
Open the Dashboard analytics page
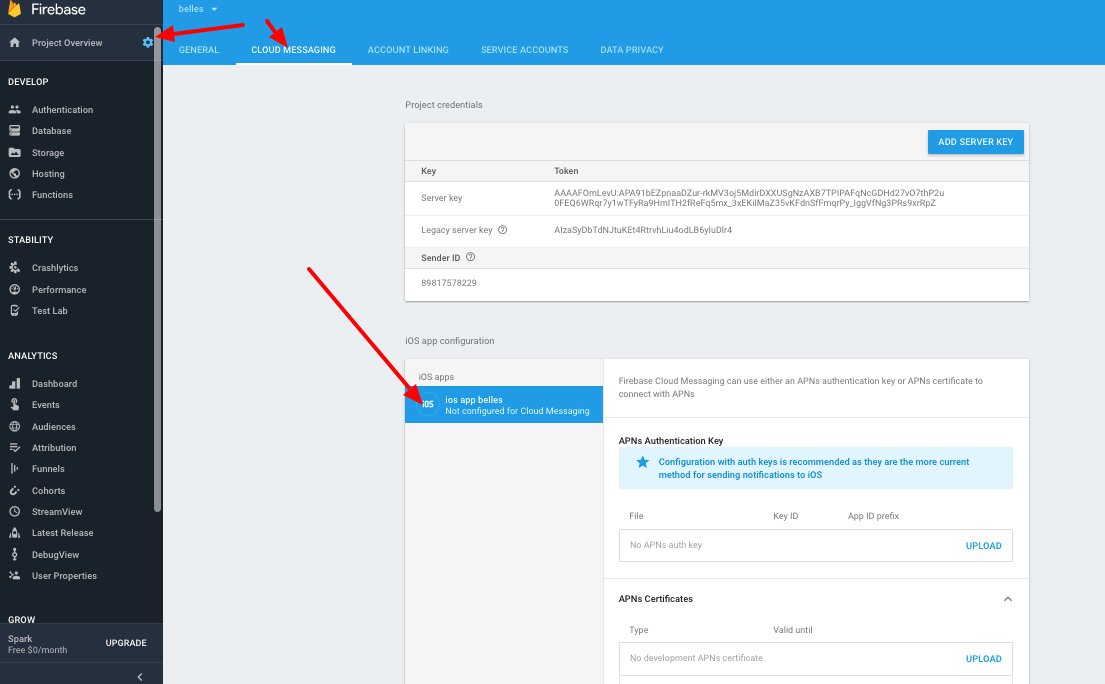pyautogui.click(x=54, y=384)
